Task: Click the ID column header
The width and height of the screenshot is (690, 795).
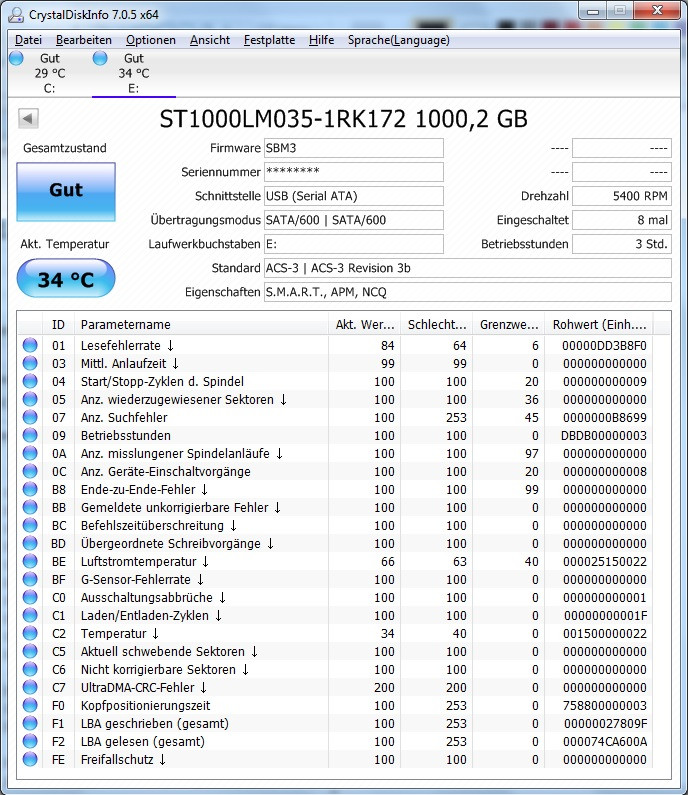Action: pos(58,324)
